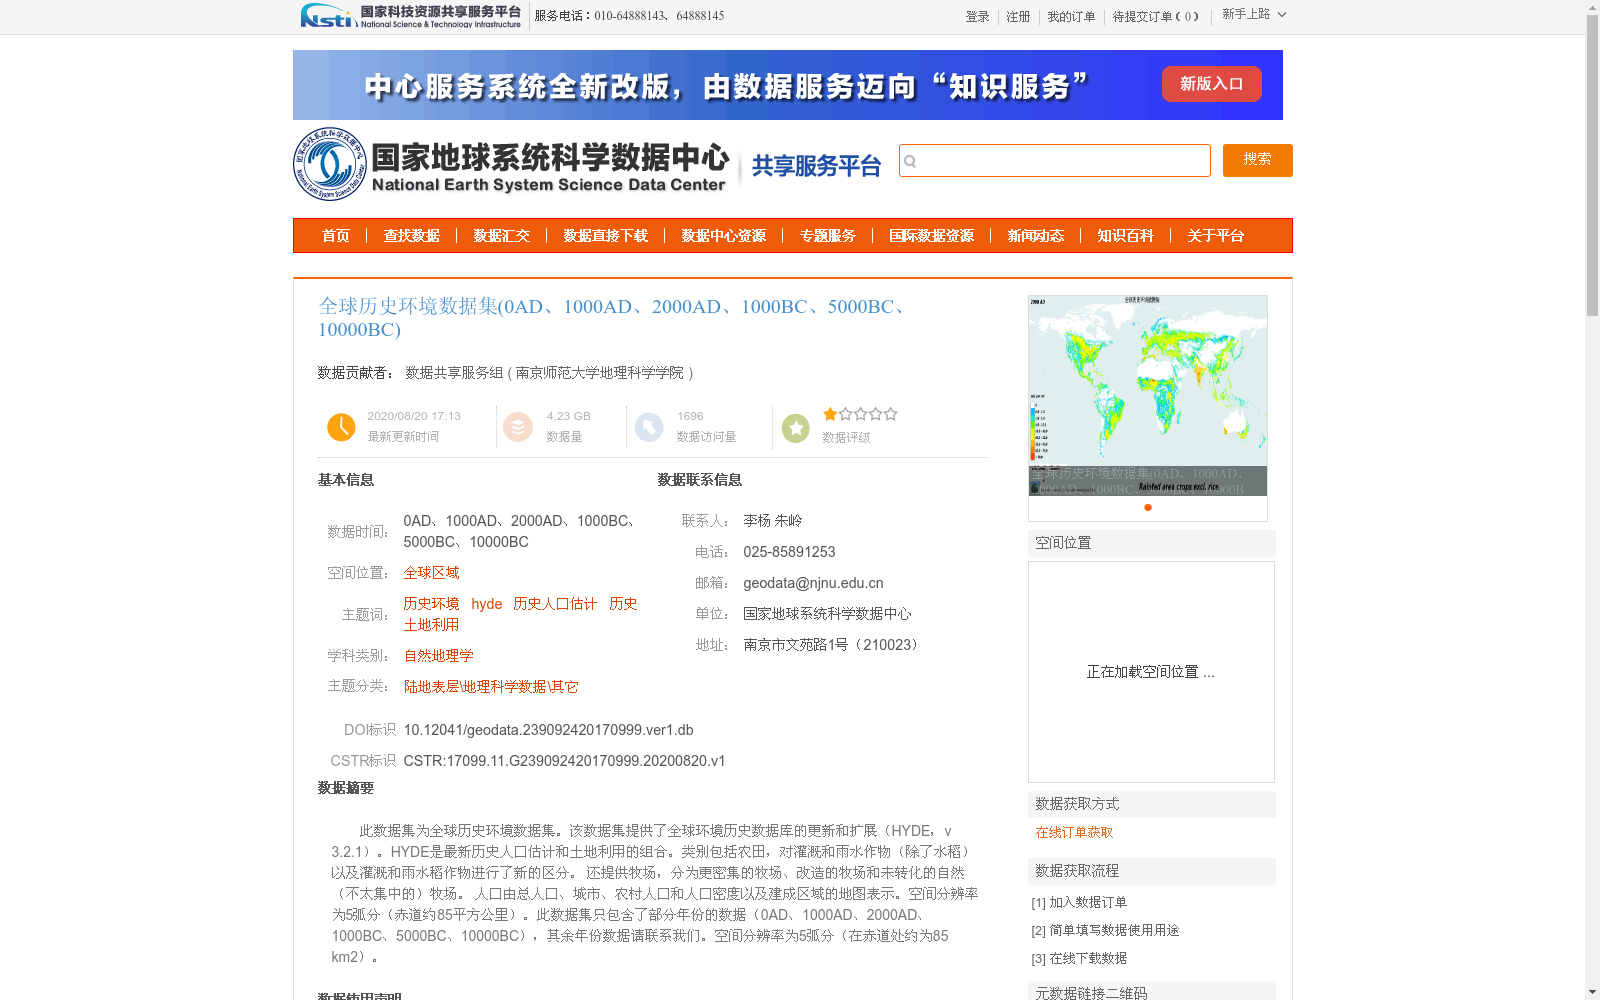The width and height of the screenshot is (1600, 1000).
Task: Click the 注册 link
Action: coord(1018,17)
